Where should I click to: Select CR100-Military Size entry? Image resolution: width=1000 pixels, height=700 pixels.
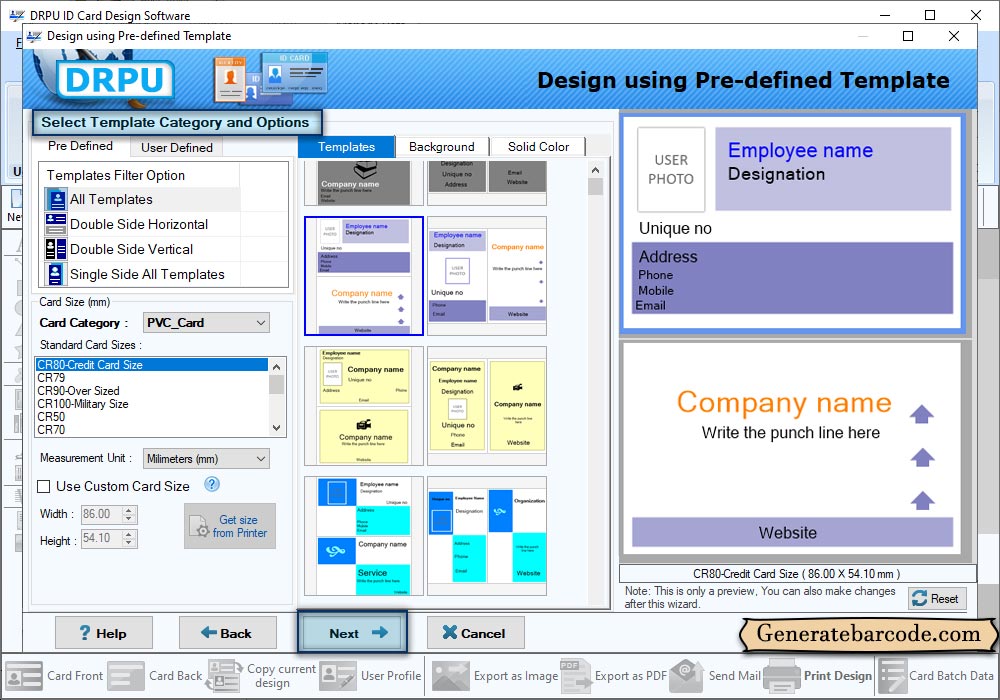coord(152,404)
